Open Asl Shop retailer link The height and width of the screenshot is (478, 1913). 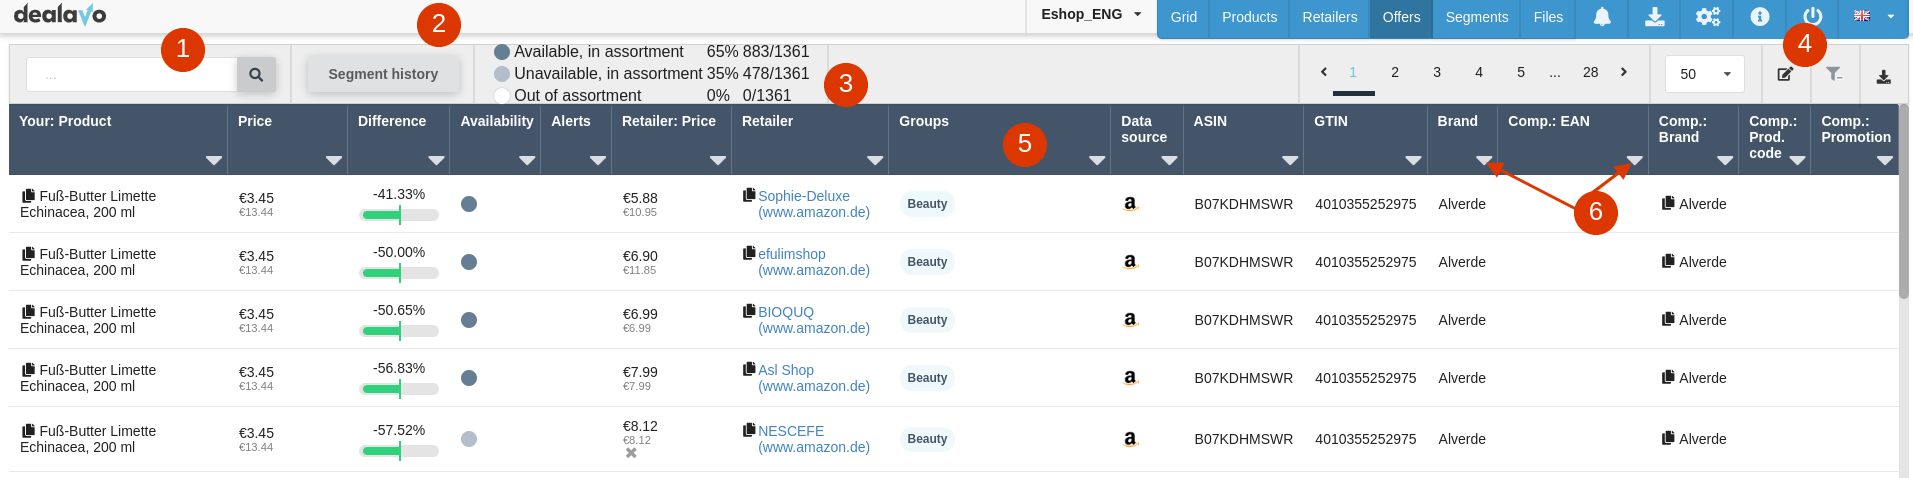click(x=814, y=378)
